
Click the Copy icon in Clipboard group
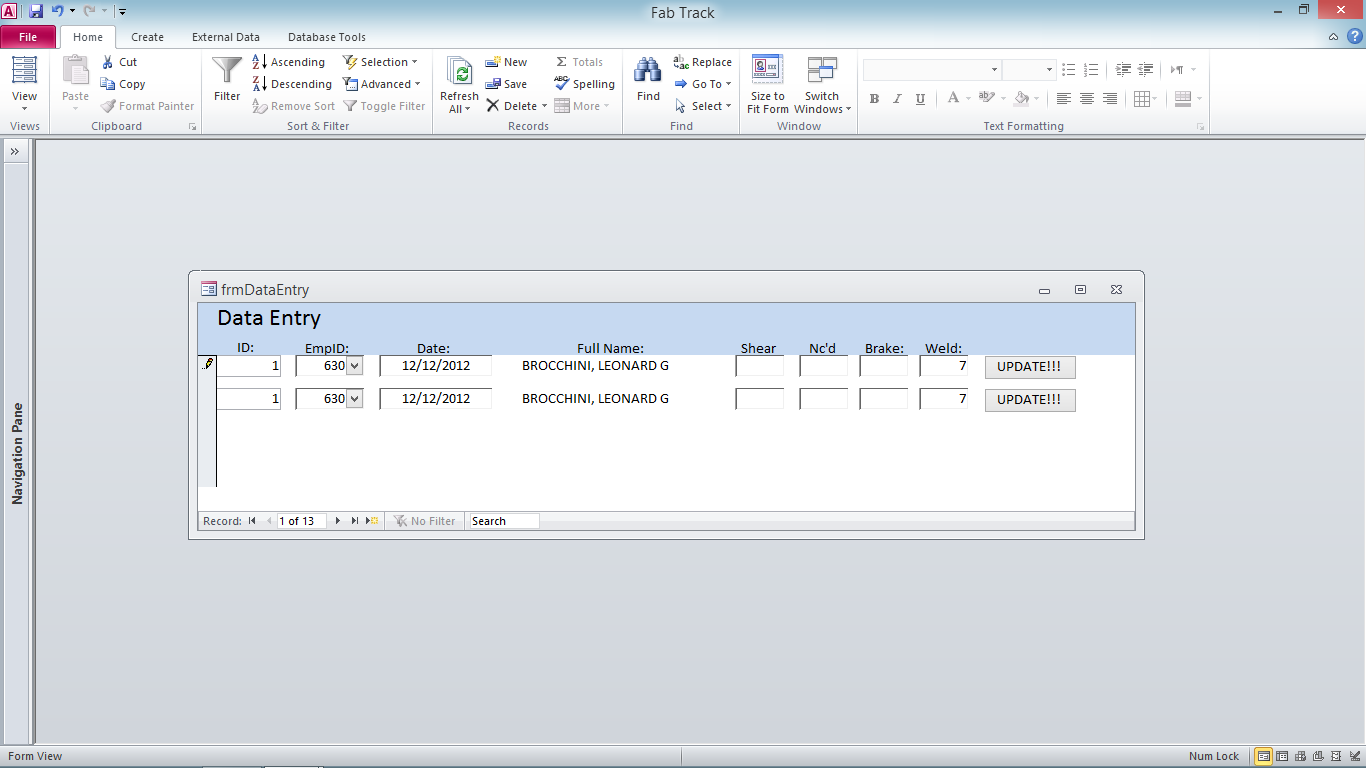coord(108,84)
